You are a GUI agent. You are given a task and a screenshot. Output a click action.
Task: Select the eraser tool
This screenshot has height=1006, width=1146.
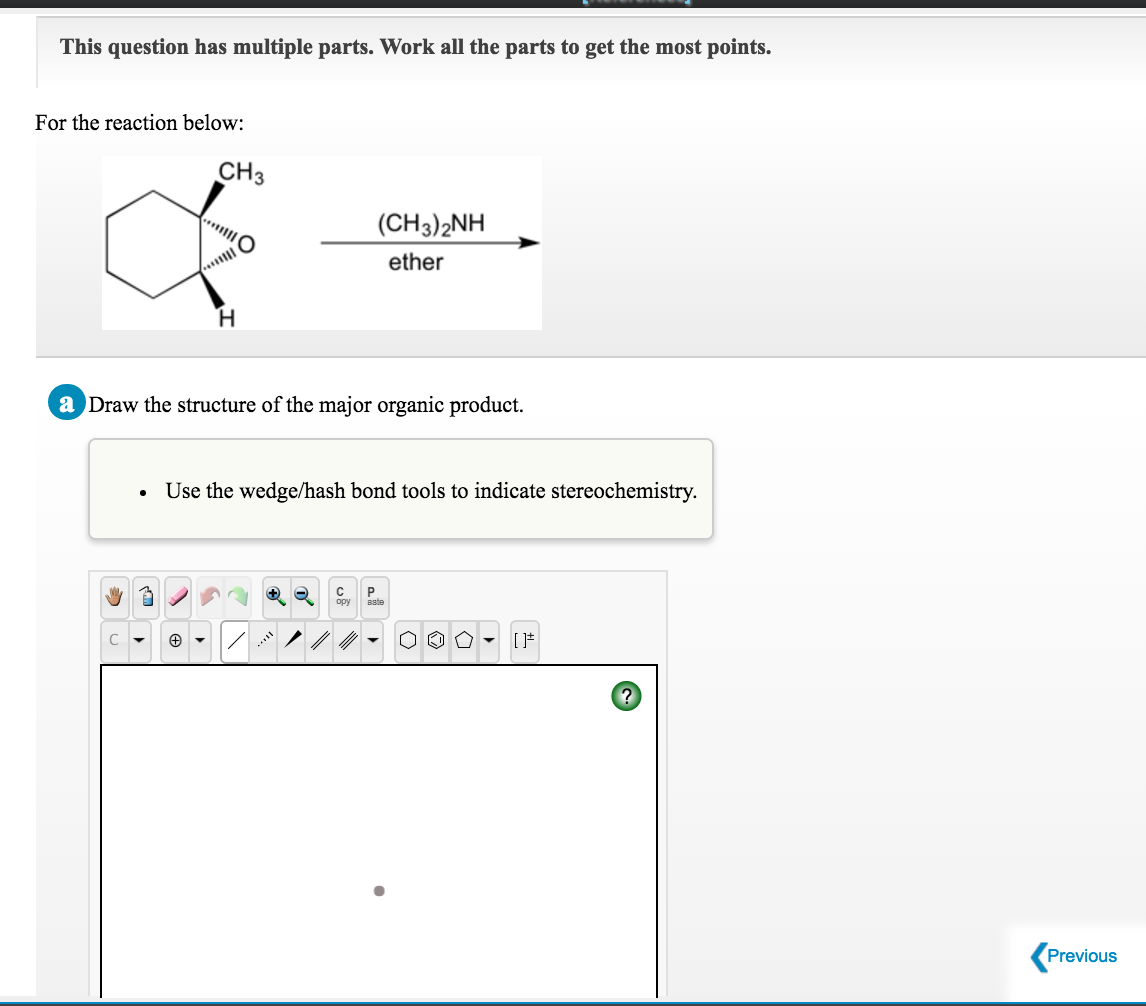(x=177, y=597)
